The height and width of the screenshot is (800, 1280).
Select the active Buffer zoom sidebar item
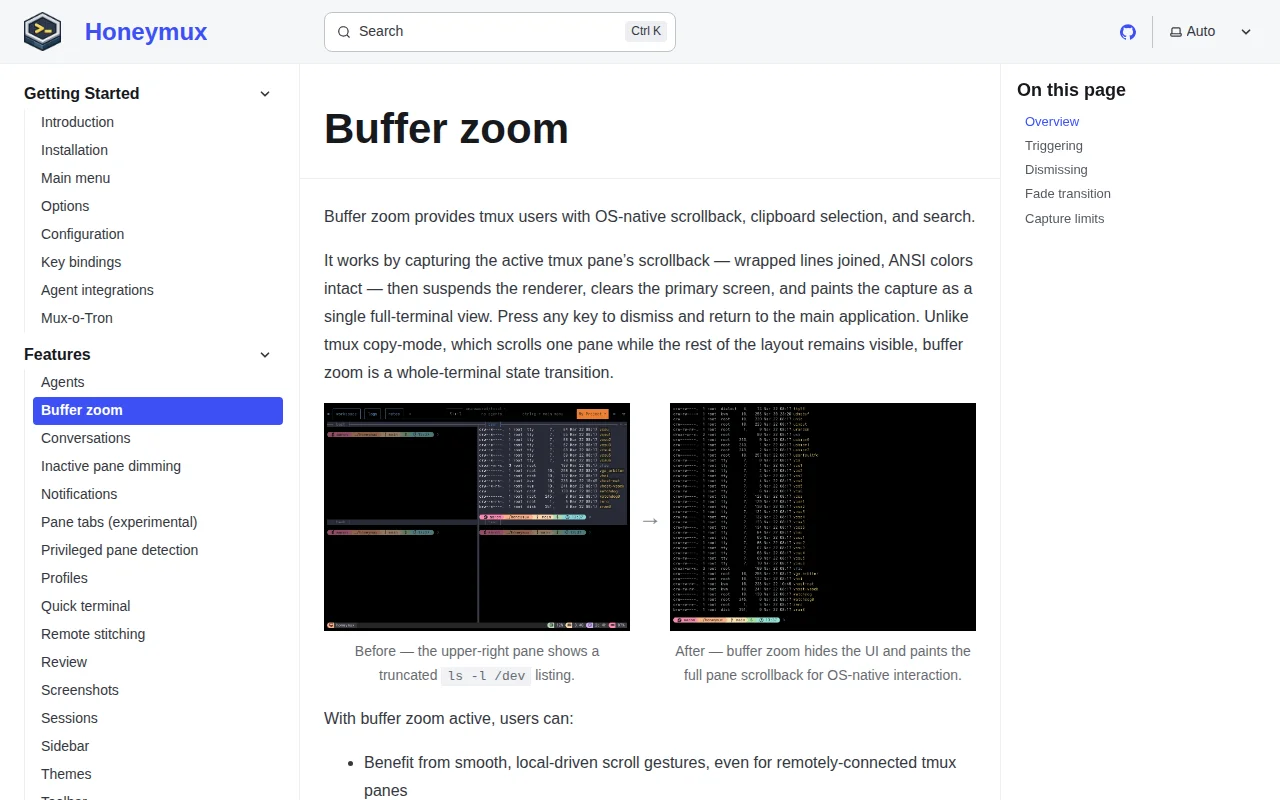tap(158, 410)
